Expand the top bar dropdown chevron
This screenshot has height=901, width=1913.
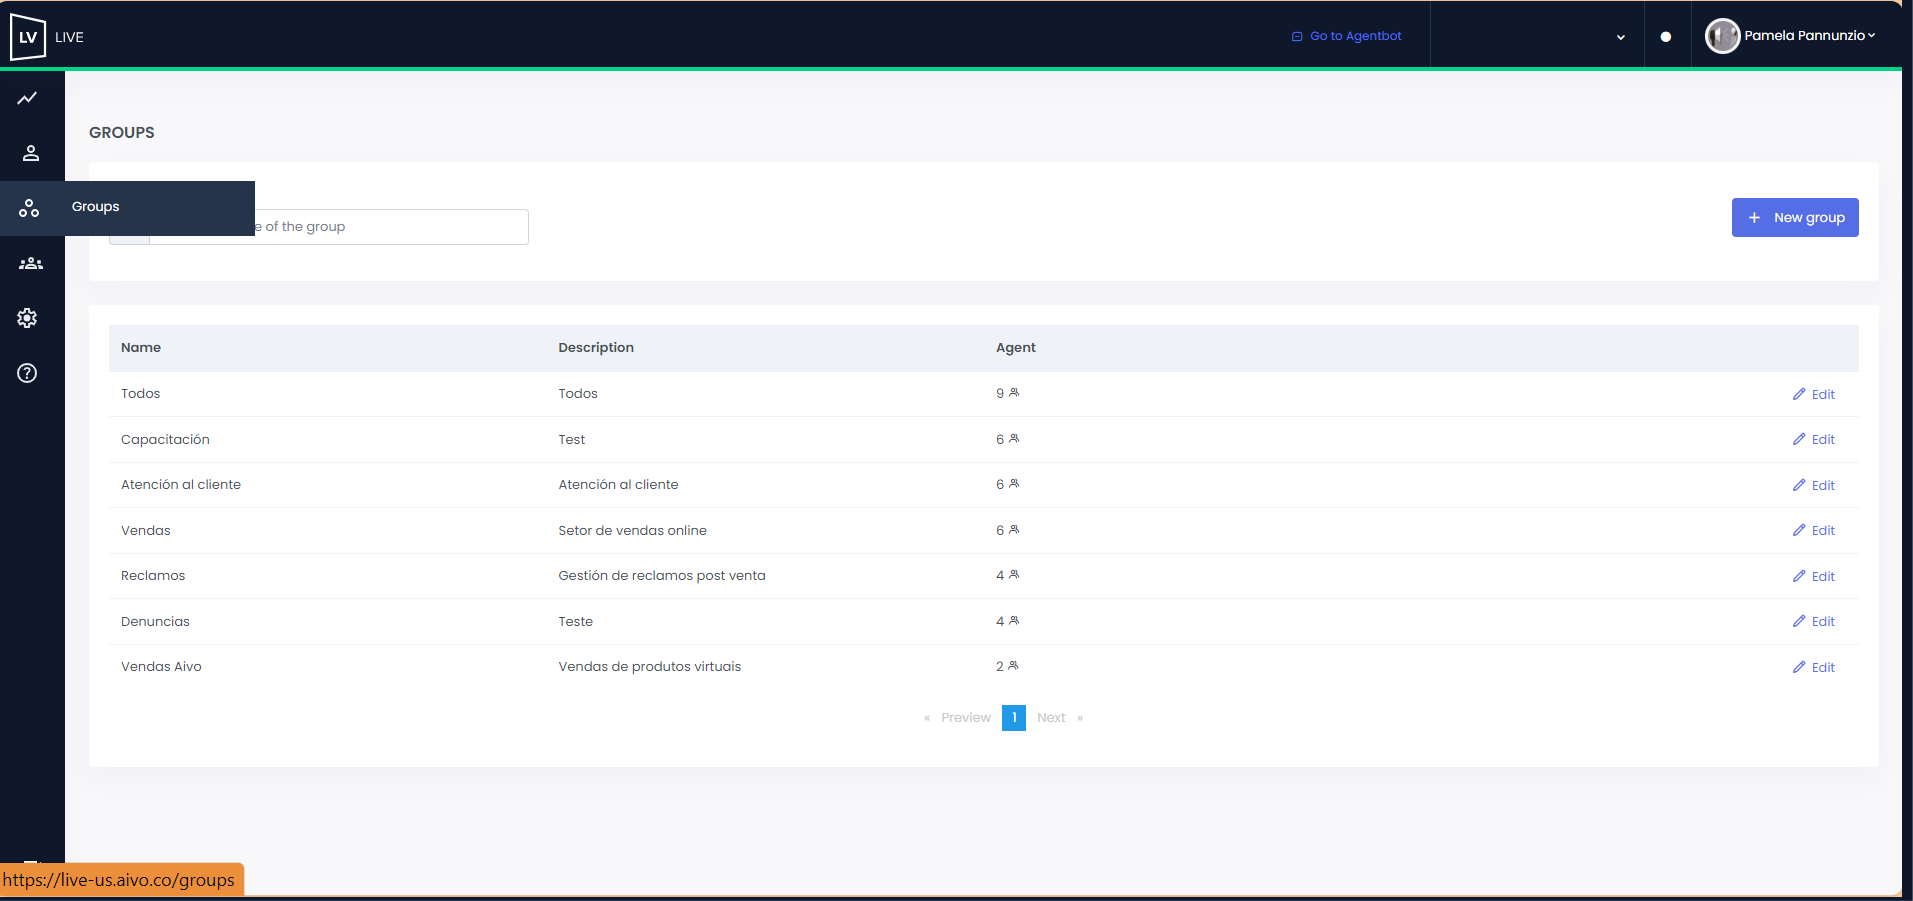click(1620, 37)
